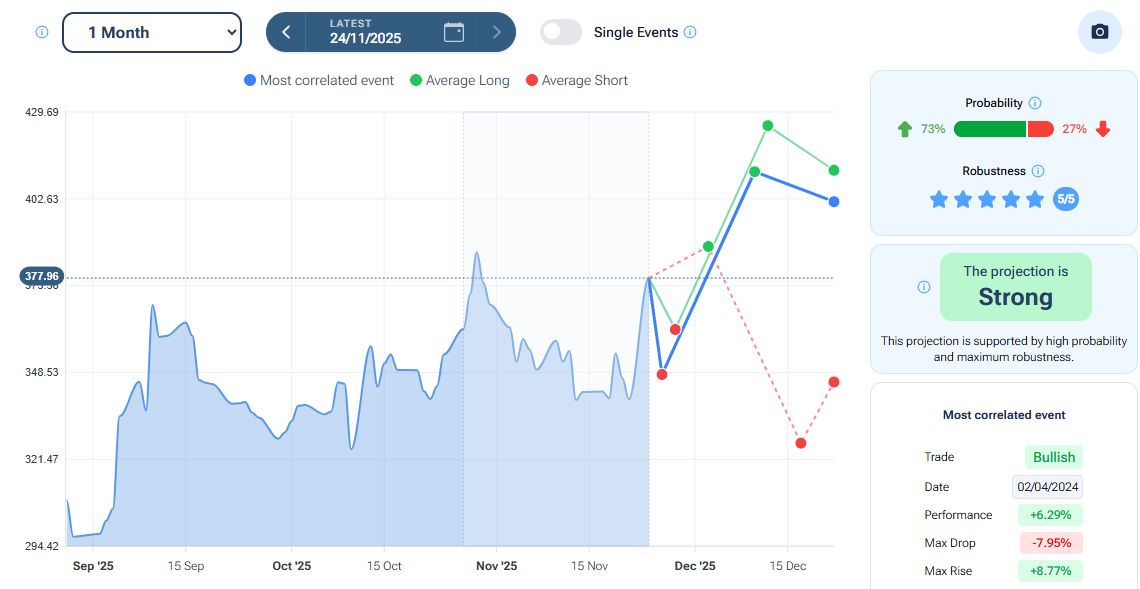The image size is (1140, 589).
Task: Enable the Single Events toggle
Action: coord(561,32)
